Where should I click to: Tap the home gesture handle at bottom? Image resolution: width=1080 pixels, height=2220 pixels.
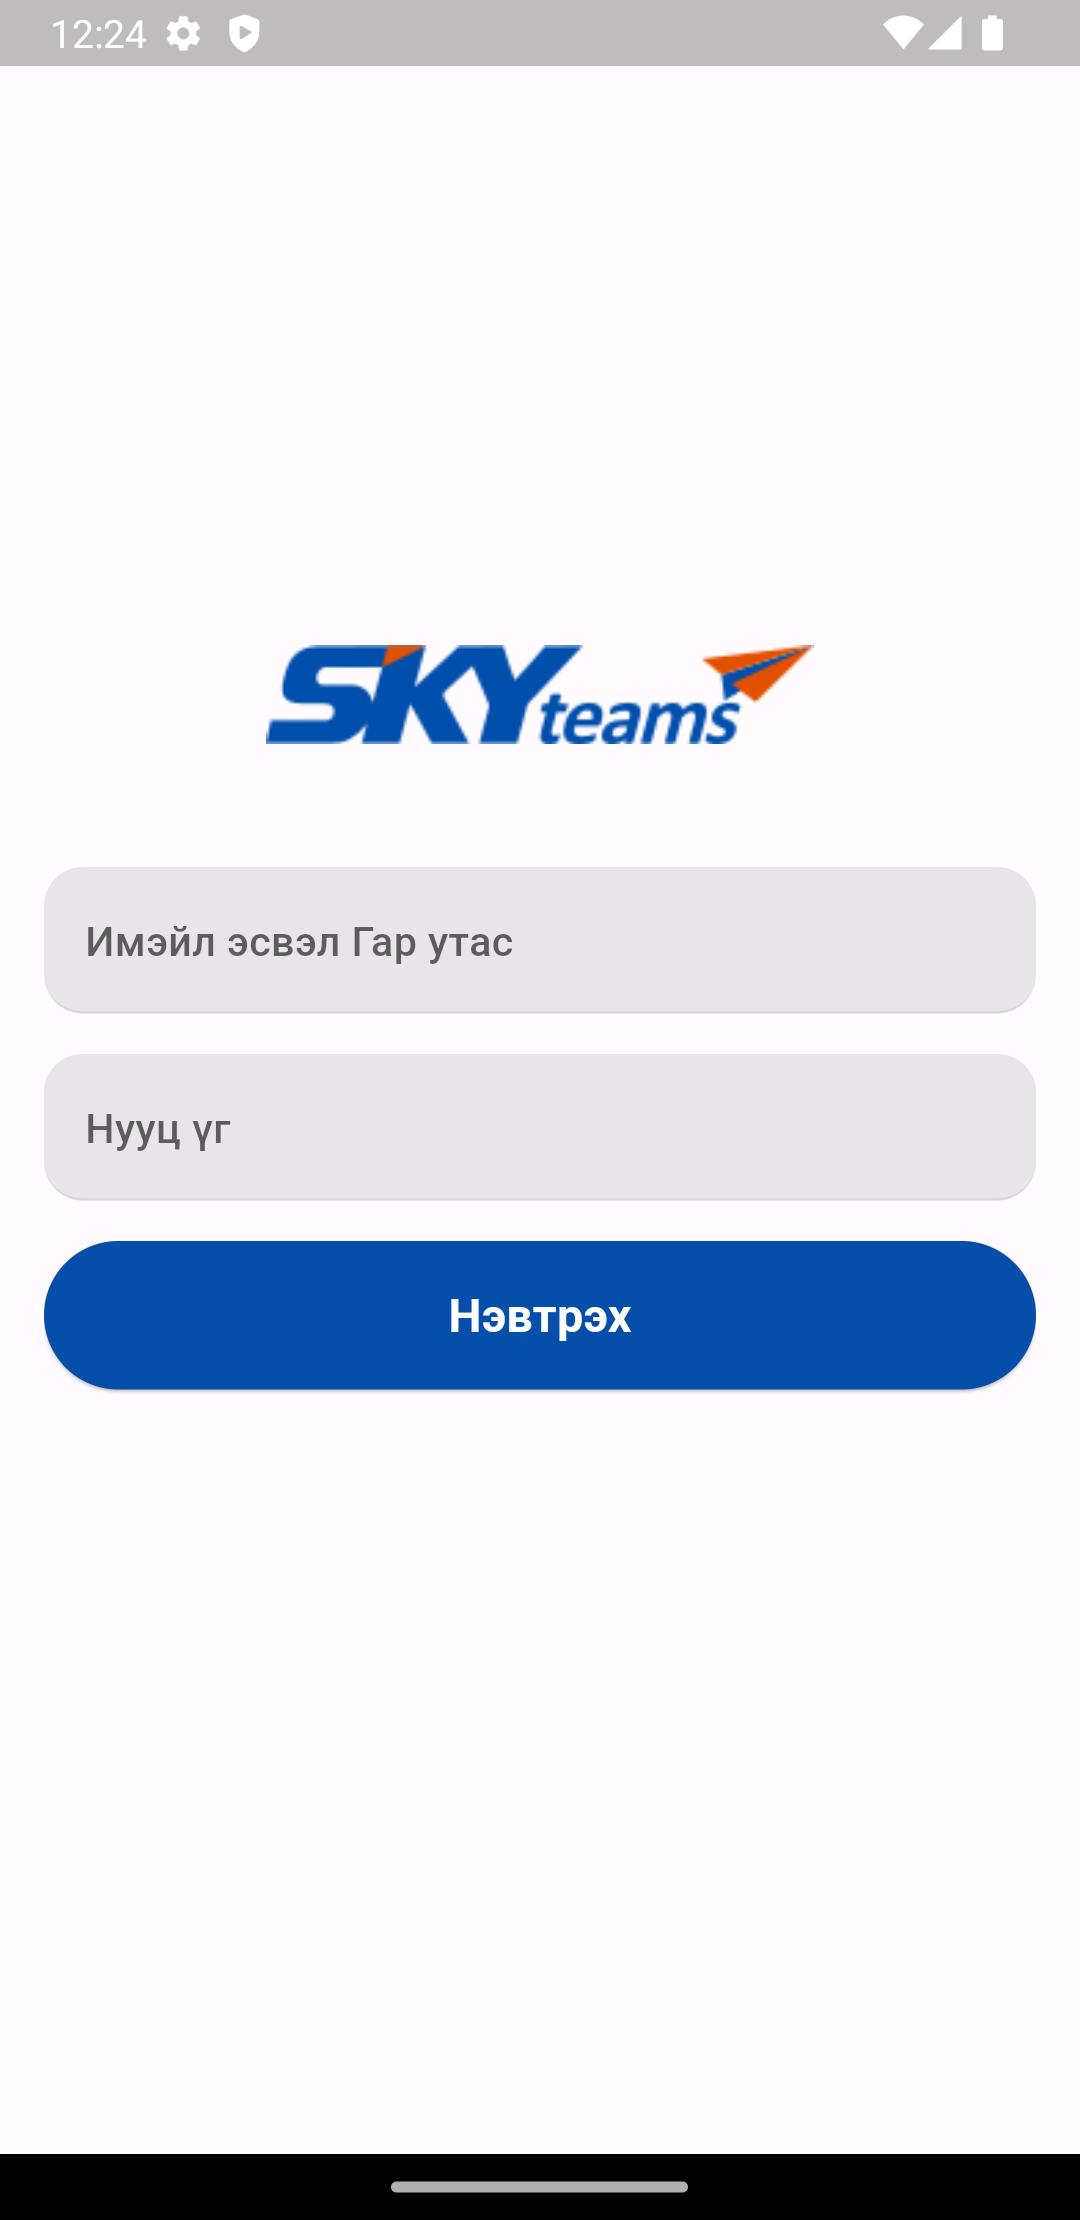click(540, 2186)
